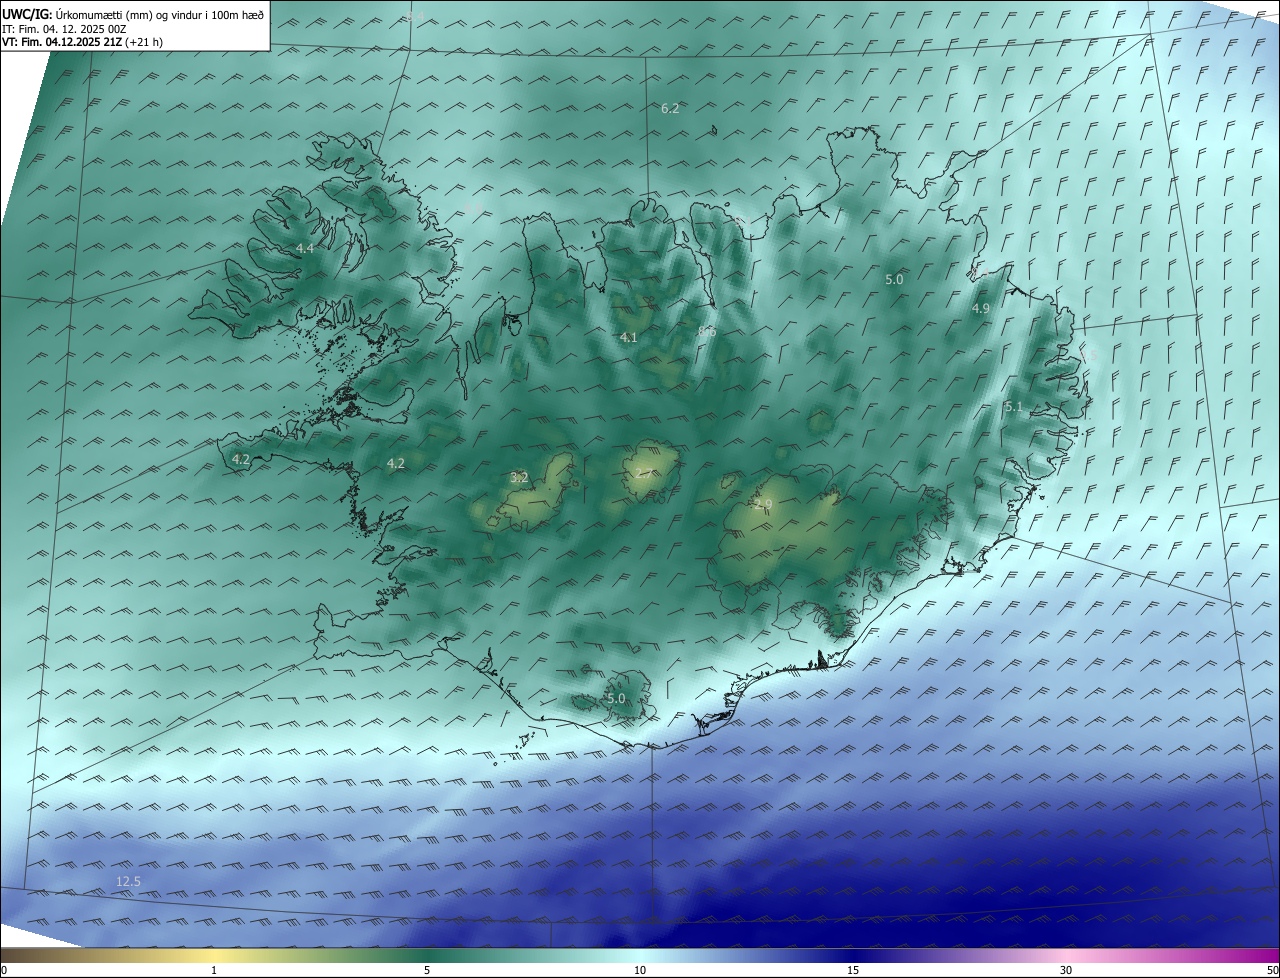Click the 4.2 value at the western peninsula tip
Screen dimensions: 1280x978
point(240,460)
